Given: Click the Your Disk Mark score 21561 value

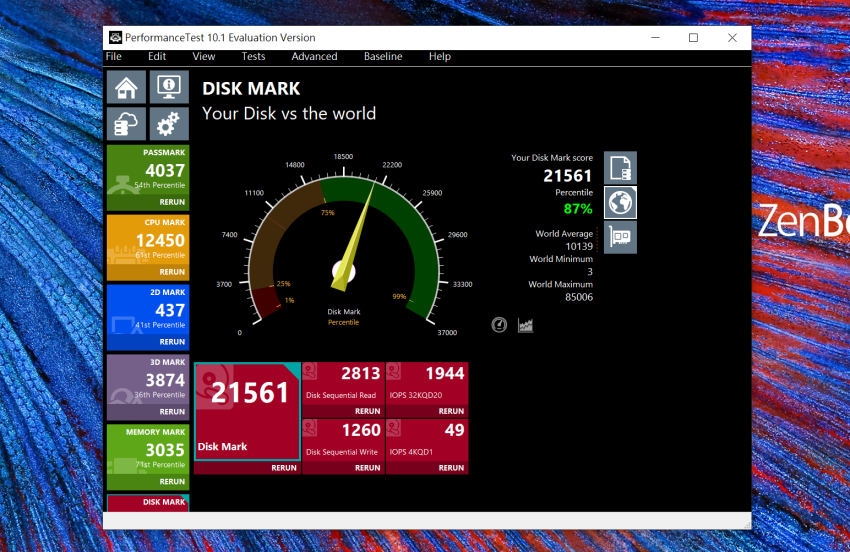Looking at the screenshot, I should 567,176.
